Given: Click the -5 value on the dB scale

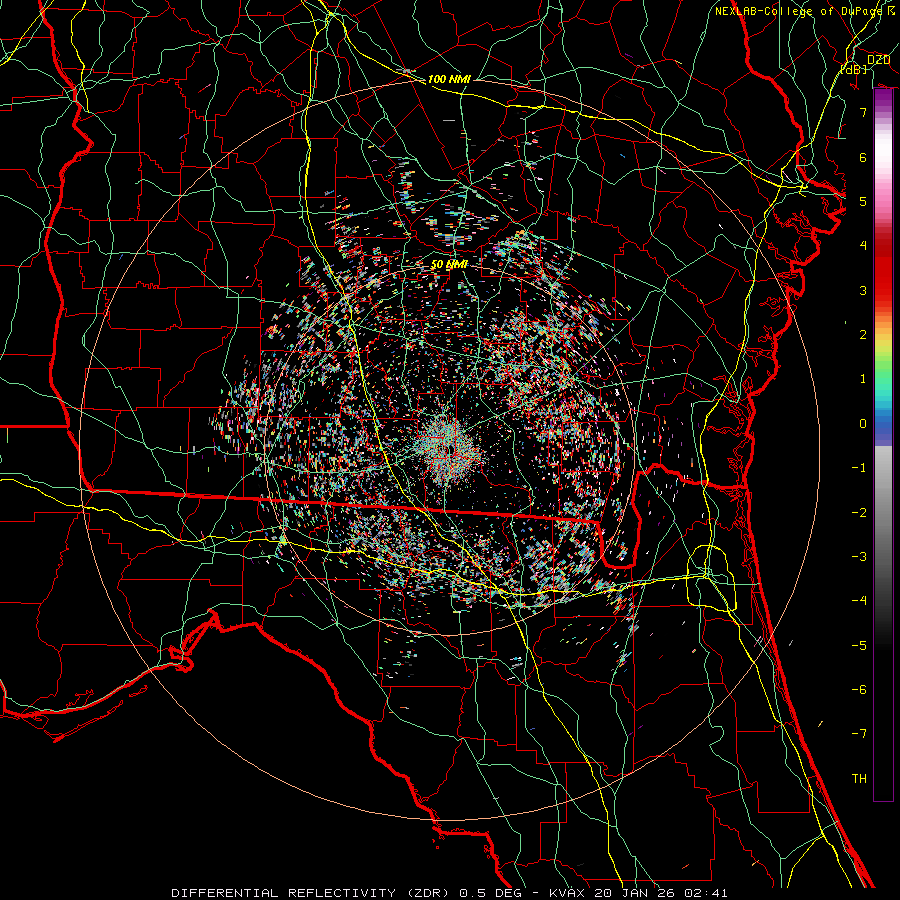Looking at the screenshot, I should (859, 646).
